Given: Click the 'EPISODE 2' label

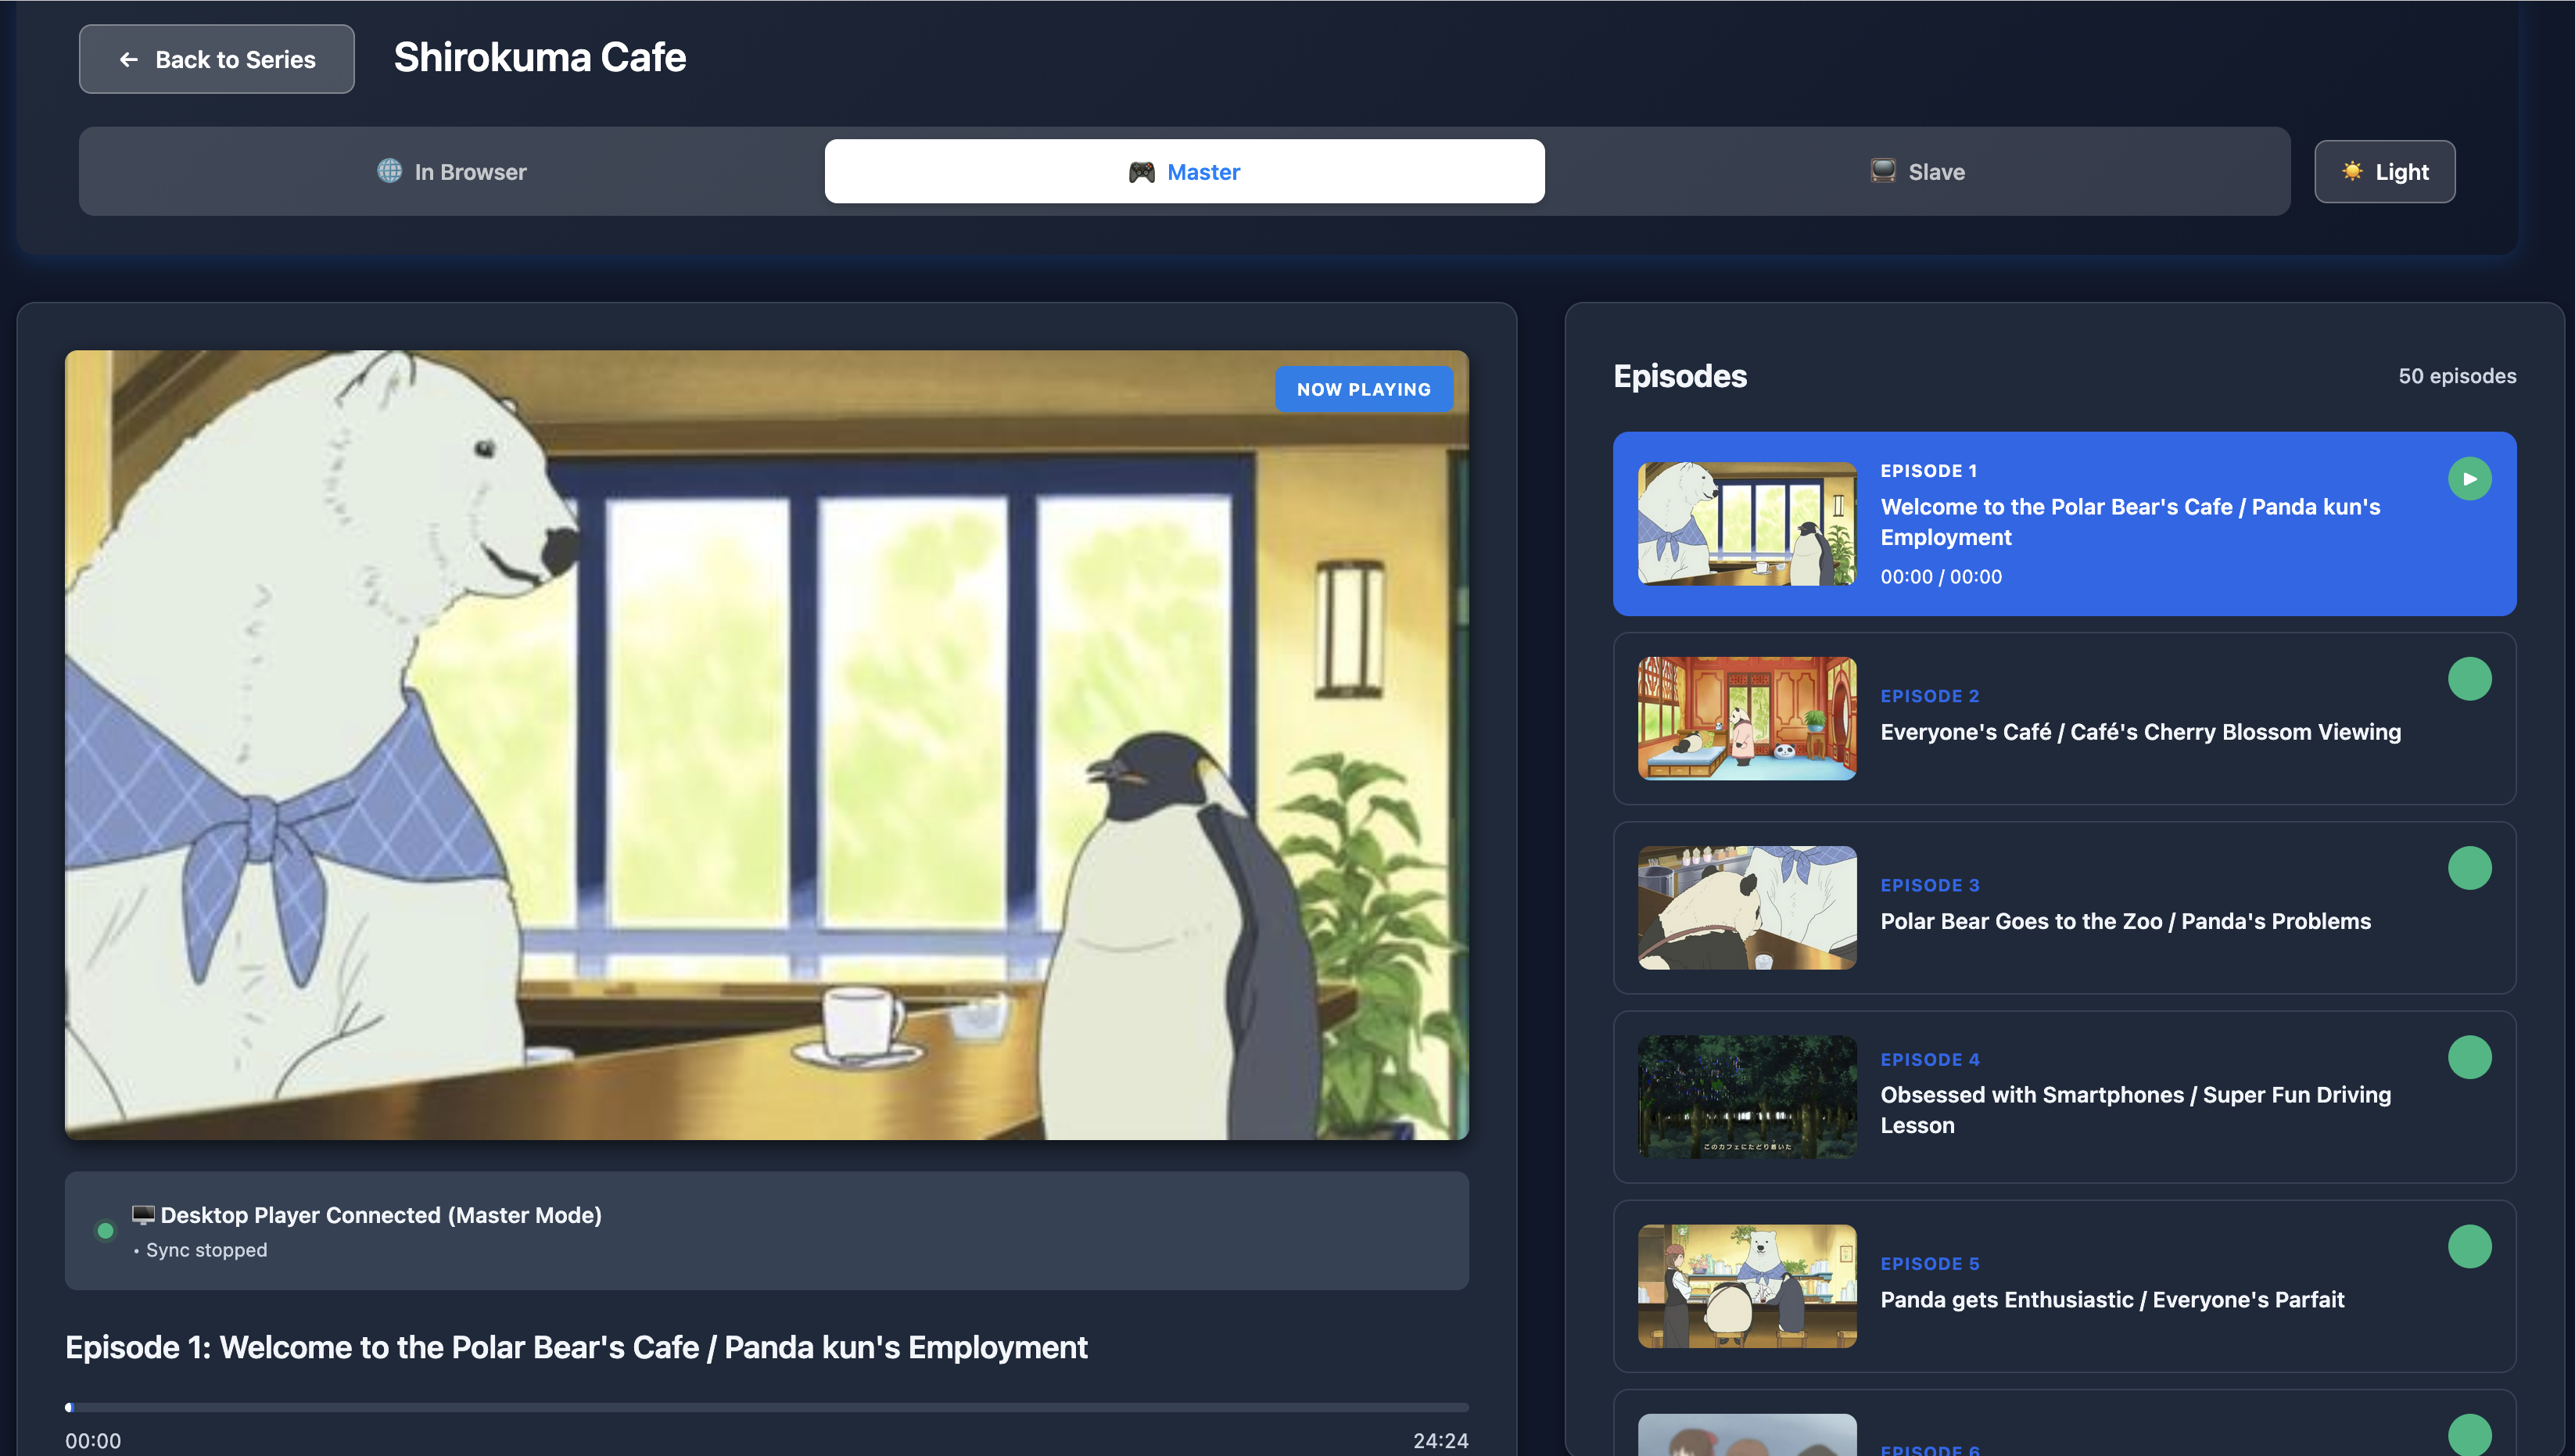Looking at the screenshot, I should [1929, 696].
